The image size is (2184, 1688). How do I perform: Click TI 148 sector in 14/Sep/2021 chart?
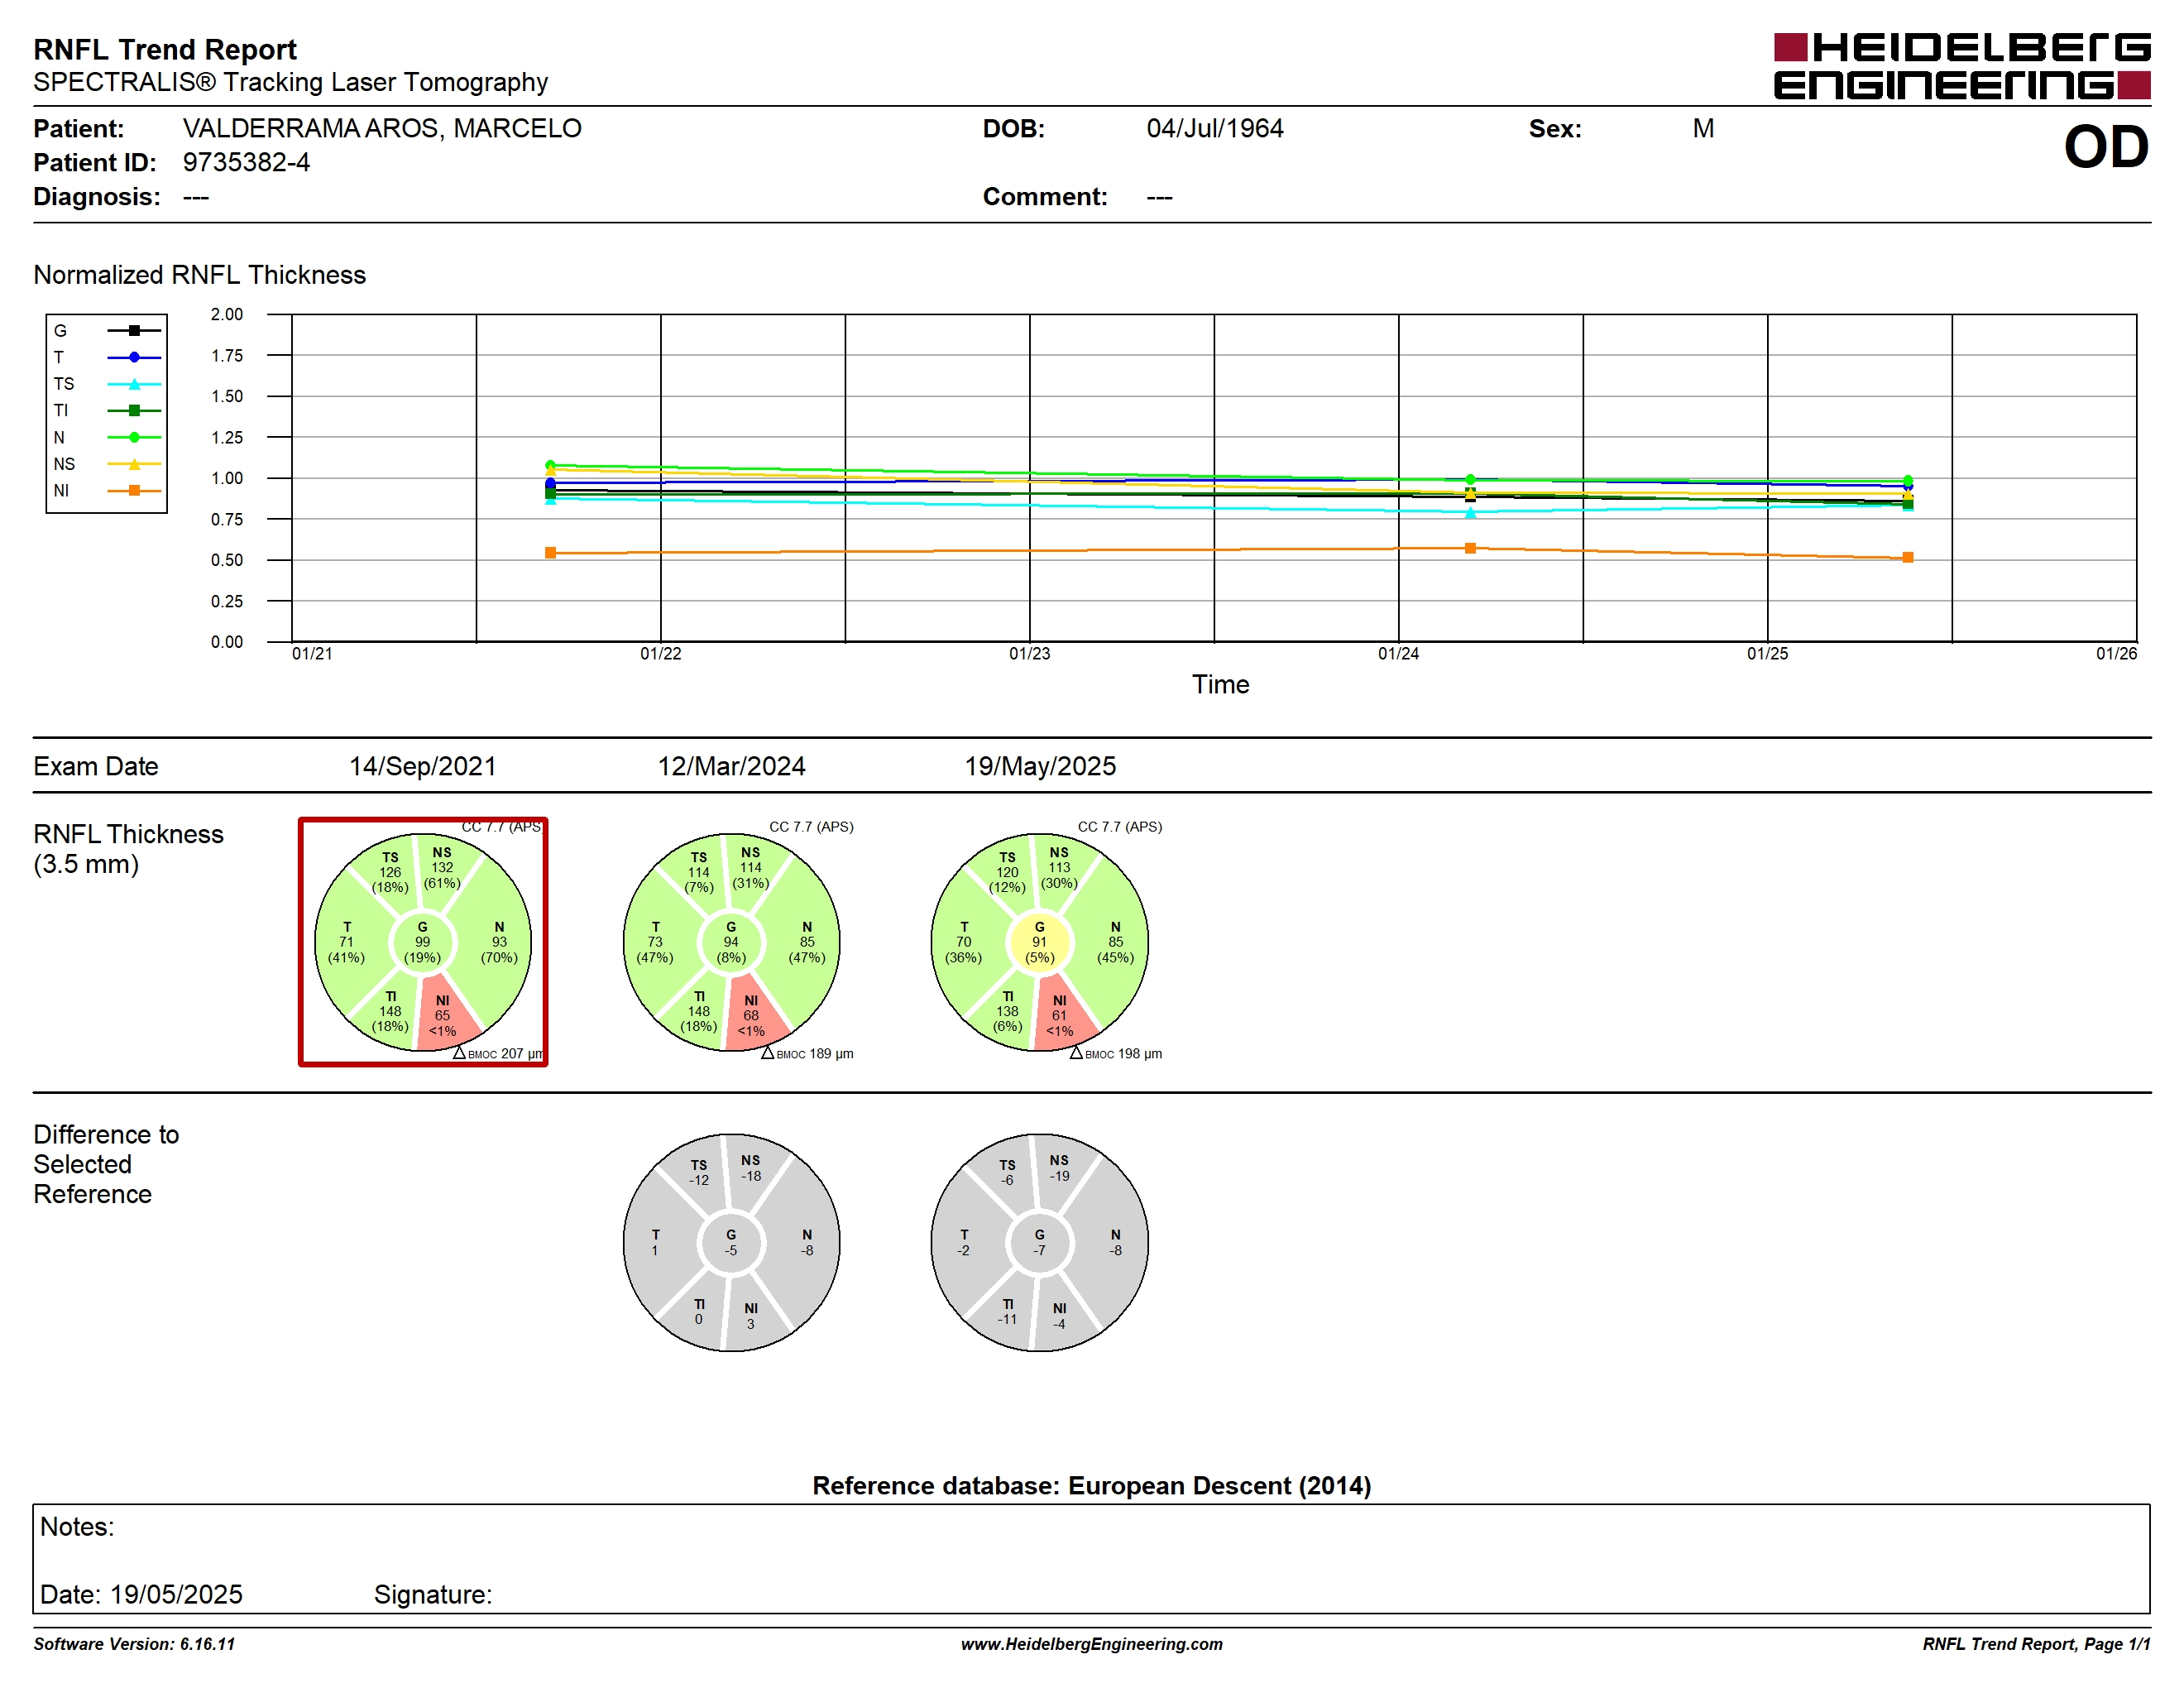390,1012
